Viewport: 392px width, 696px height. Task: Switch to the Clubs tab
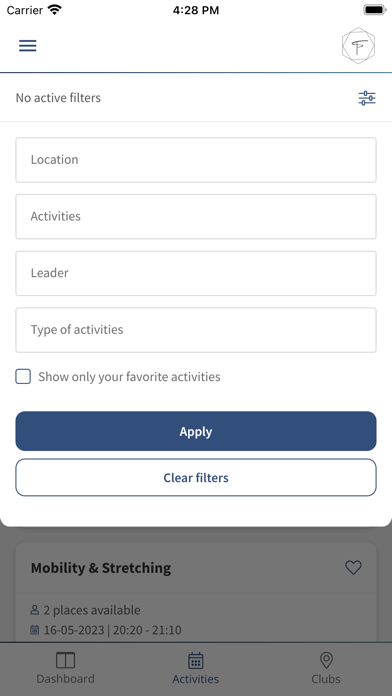(x=326, y=668)
